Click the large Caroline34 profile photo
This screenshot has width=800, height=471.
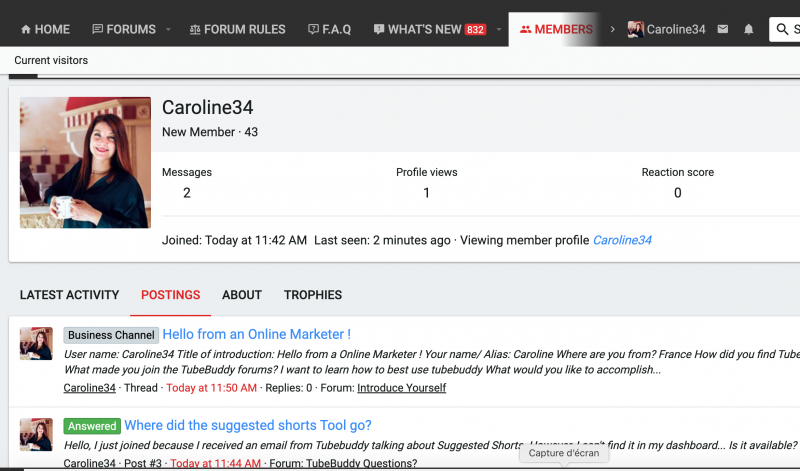pyautogui.click(x=85, y=163)
